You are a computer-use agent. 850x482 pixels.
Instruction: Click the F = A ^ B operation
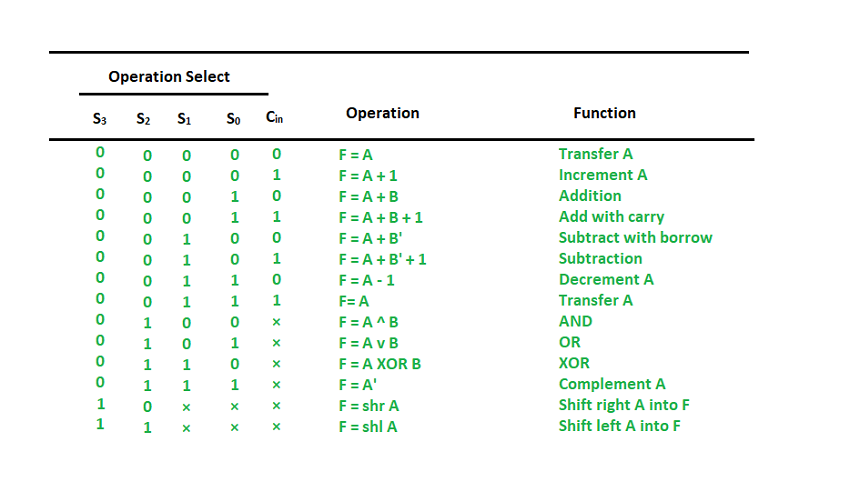click(x=369, y=322)
